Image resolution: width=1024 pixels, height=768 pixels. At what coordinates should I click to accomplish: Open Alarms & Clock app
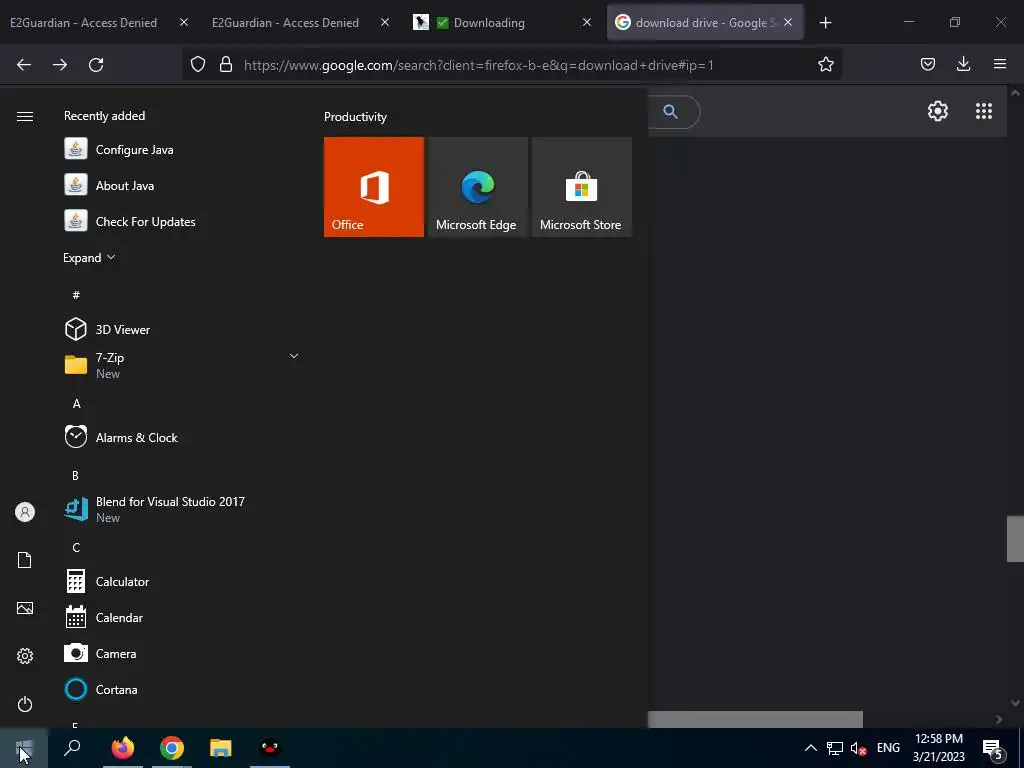[x=182, y=438]
